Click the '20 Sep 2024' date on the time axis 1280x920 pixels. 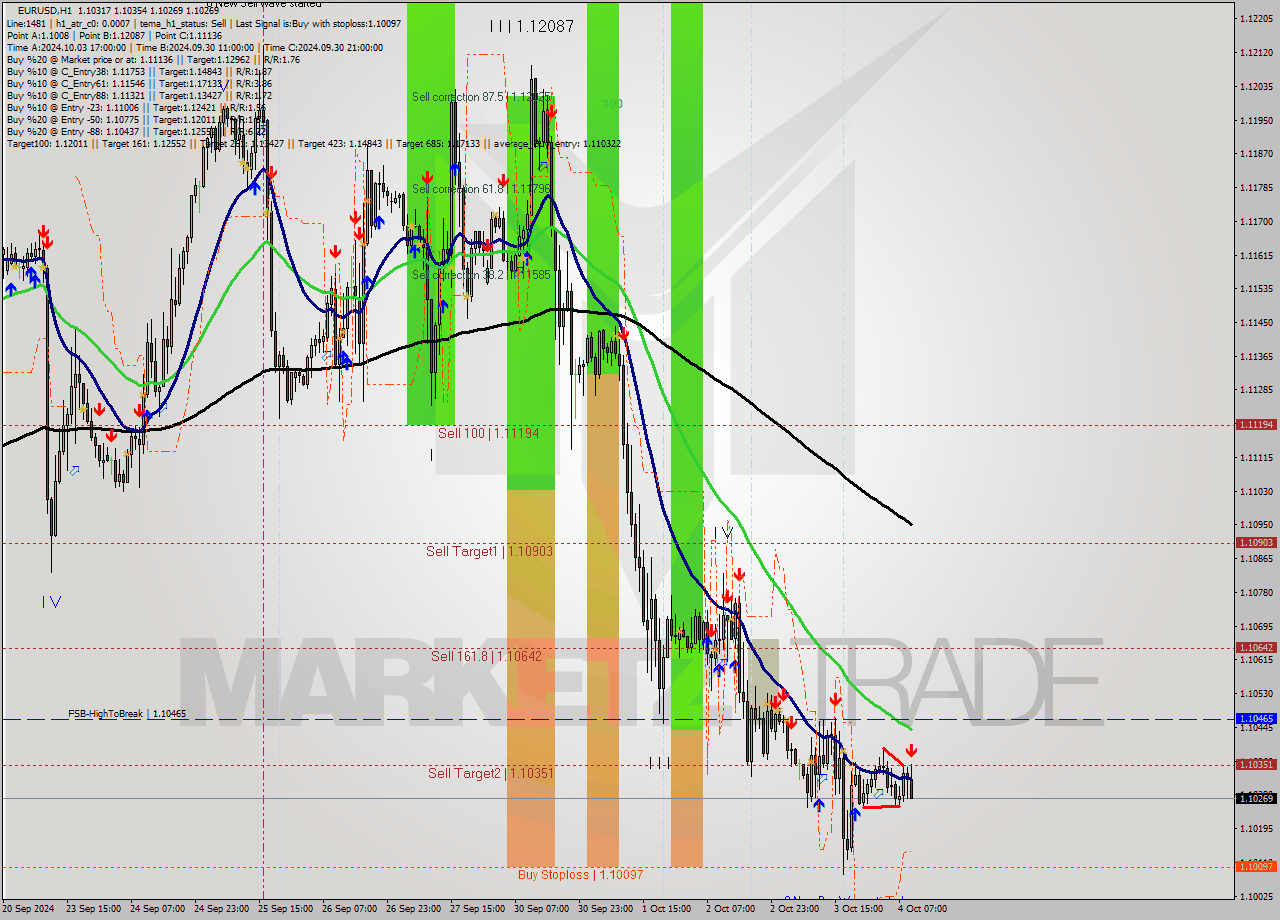coord(28,909)
